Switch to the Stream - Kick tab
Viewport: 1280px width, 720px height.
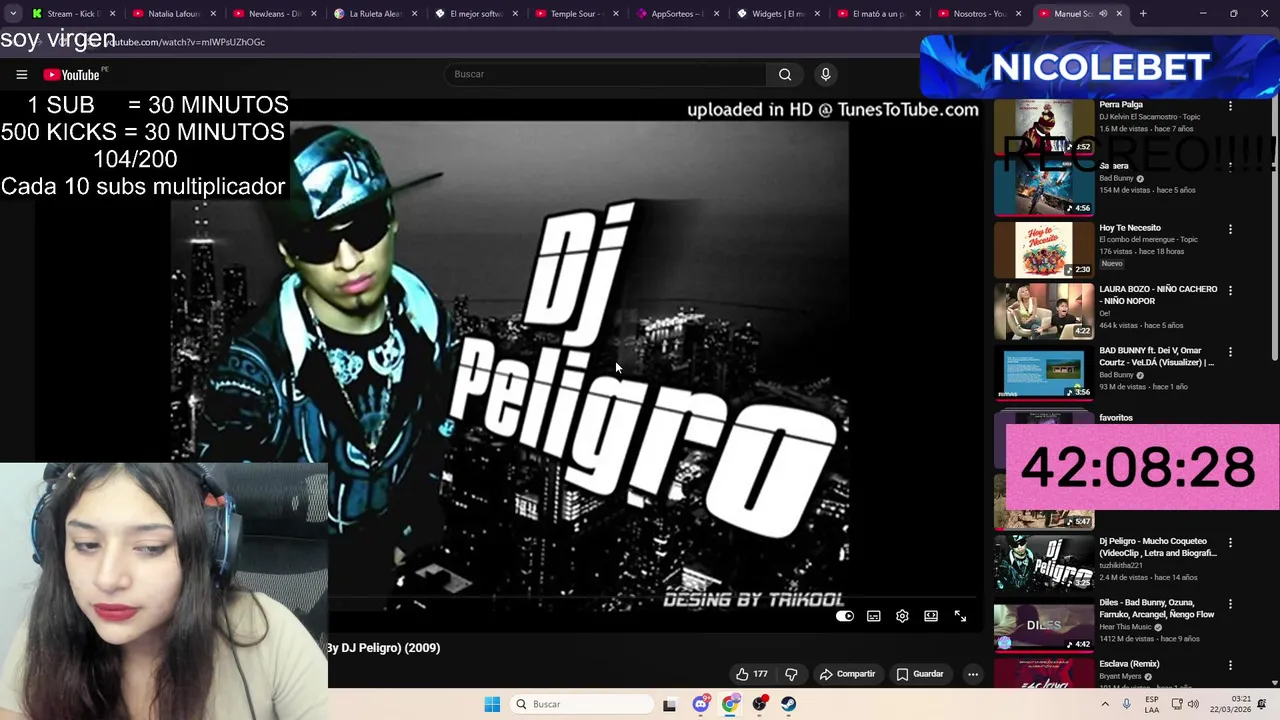pos(72,14)
